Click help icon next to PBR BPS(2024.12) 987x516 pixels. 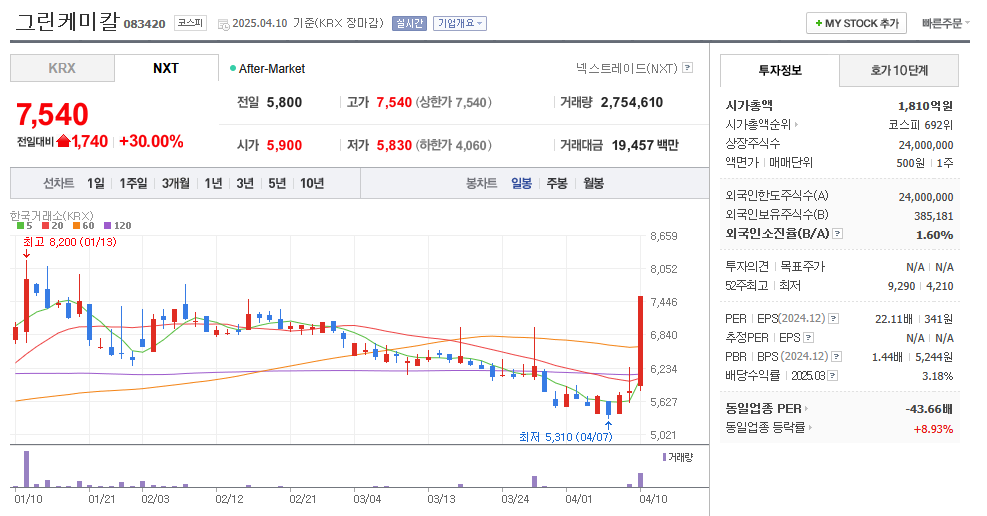coord(837,357)
